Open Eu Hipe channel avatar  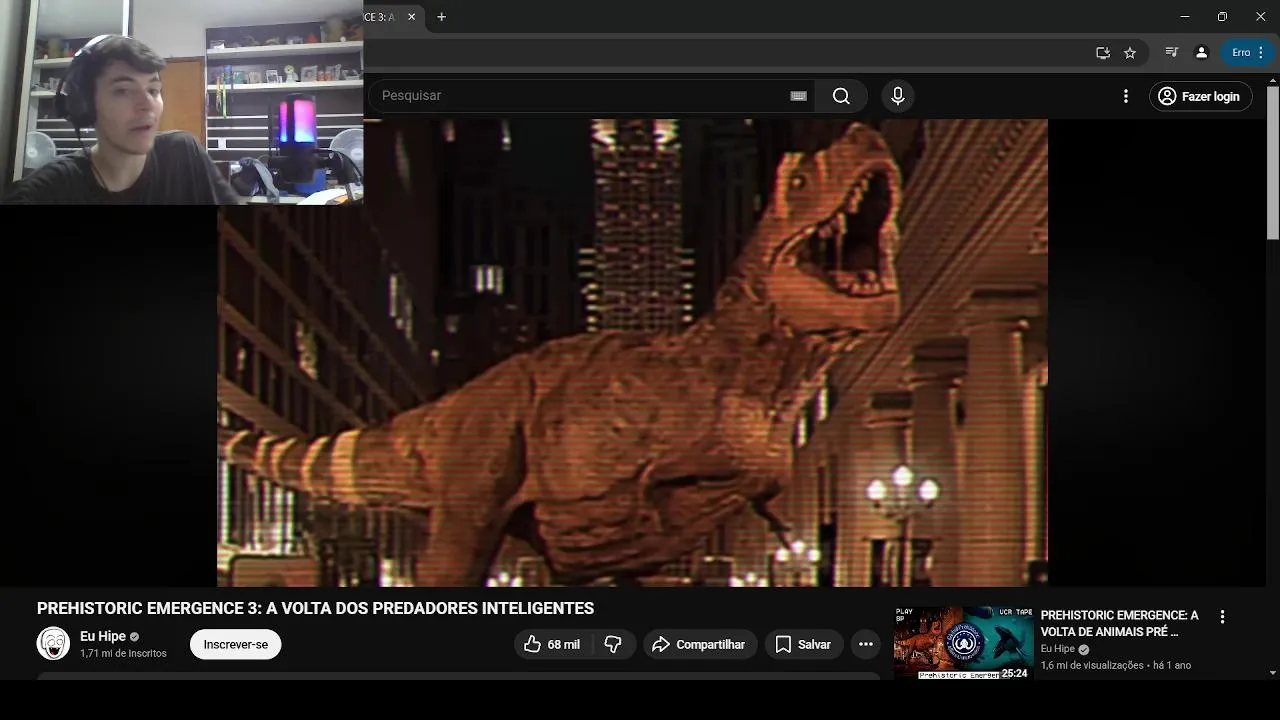coord(53,644)
